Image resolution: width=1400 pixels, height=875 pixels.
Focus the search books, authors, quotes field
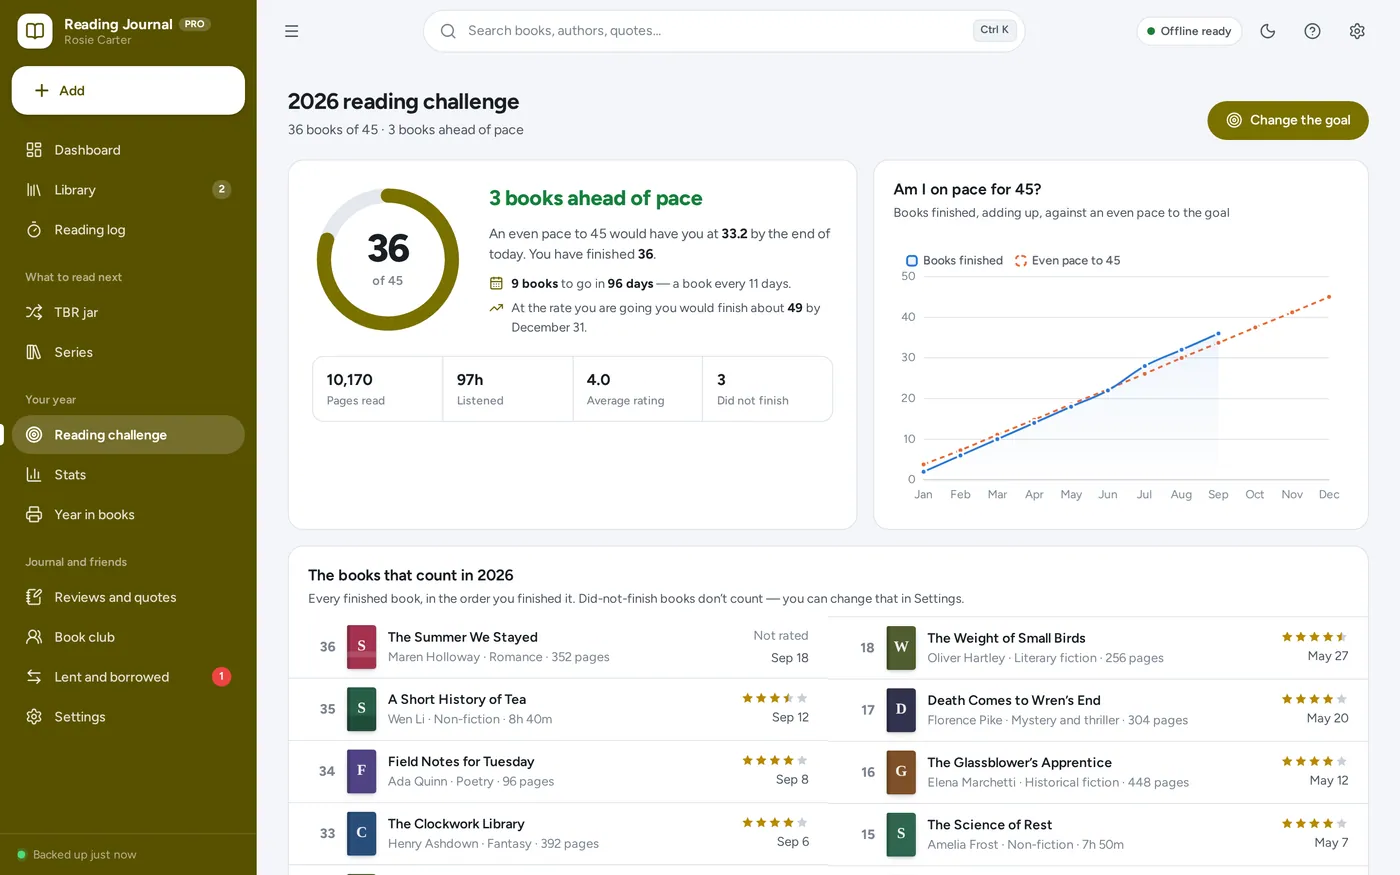[x=724, y=31]
